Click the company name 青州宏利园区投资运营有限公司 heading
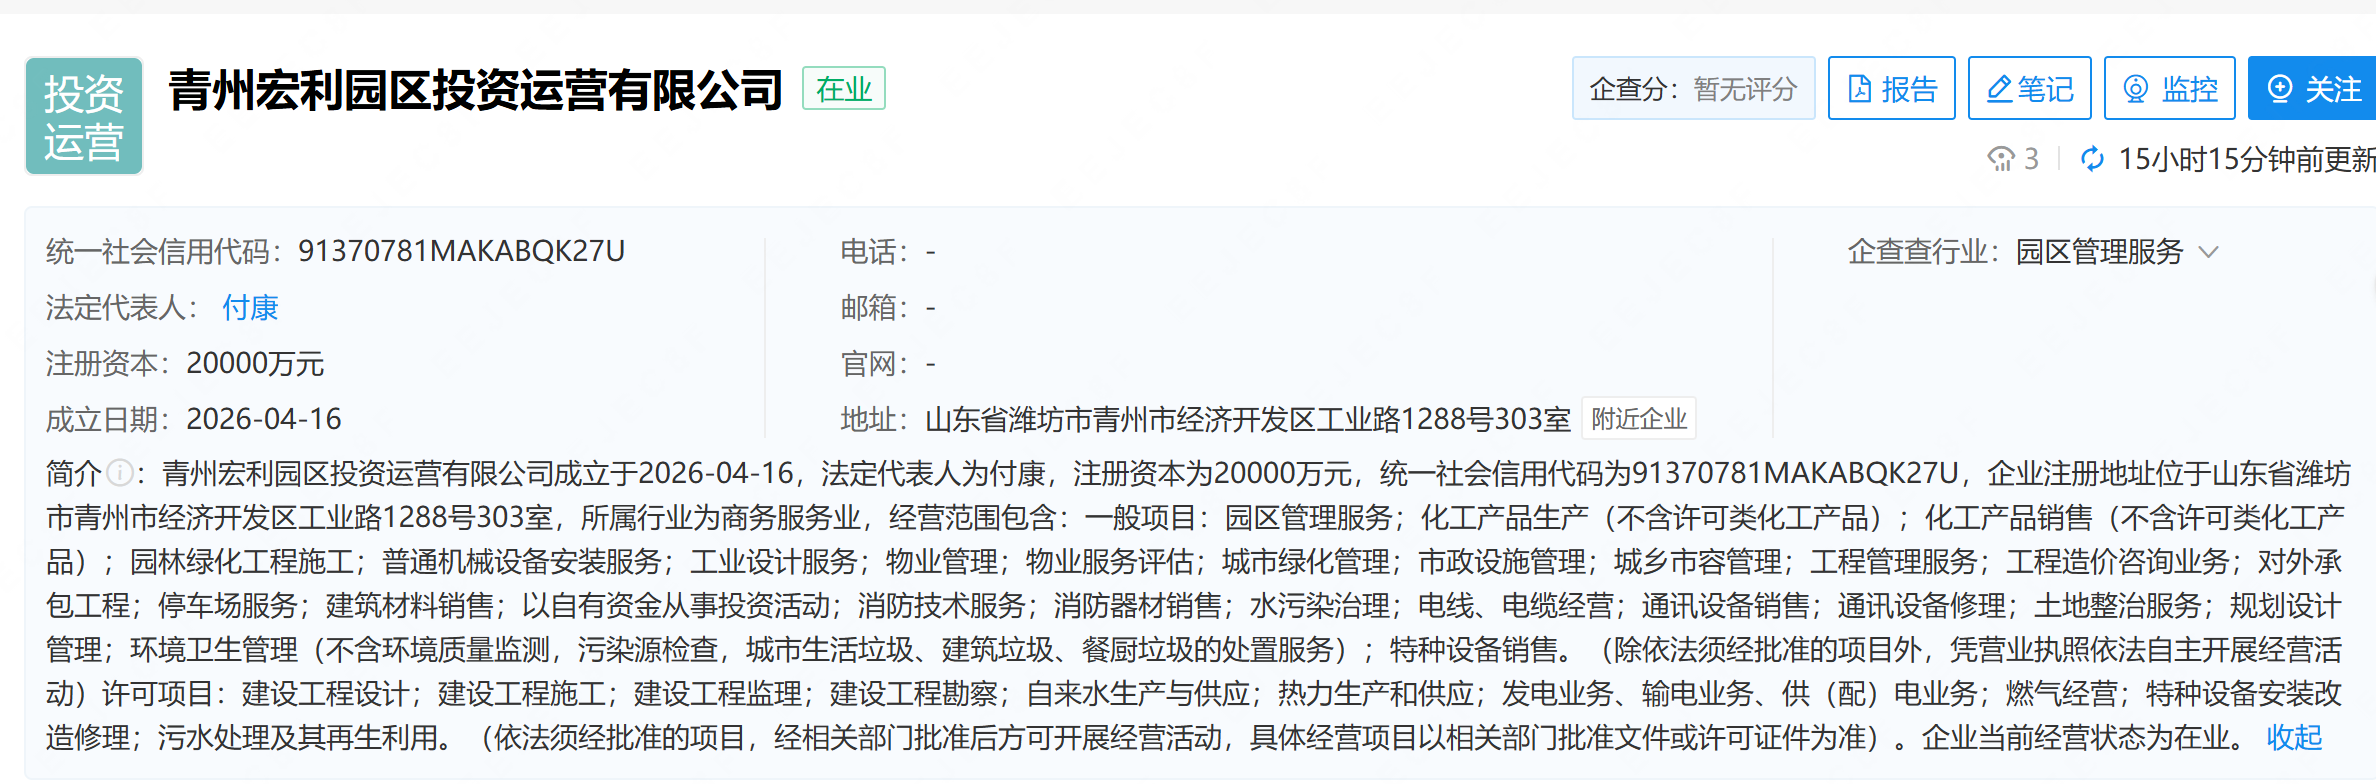Screen dimensions: 2376x784 tap(475, 90)
